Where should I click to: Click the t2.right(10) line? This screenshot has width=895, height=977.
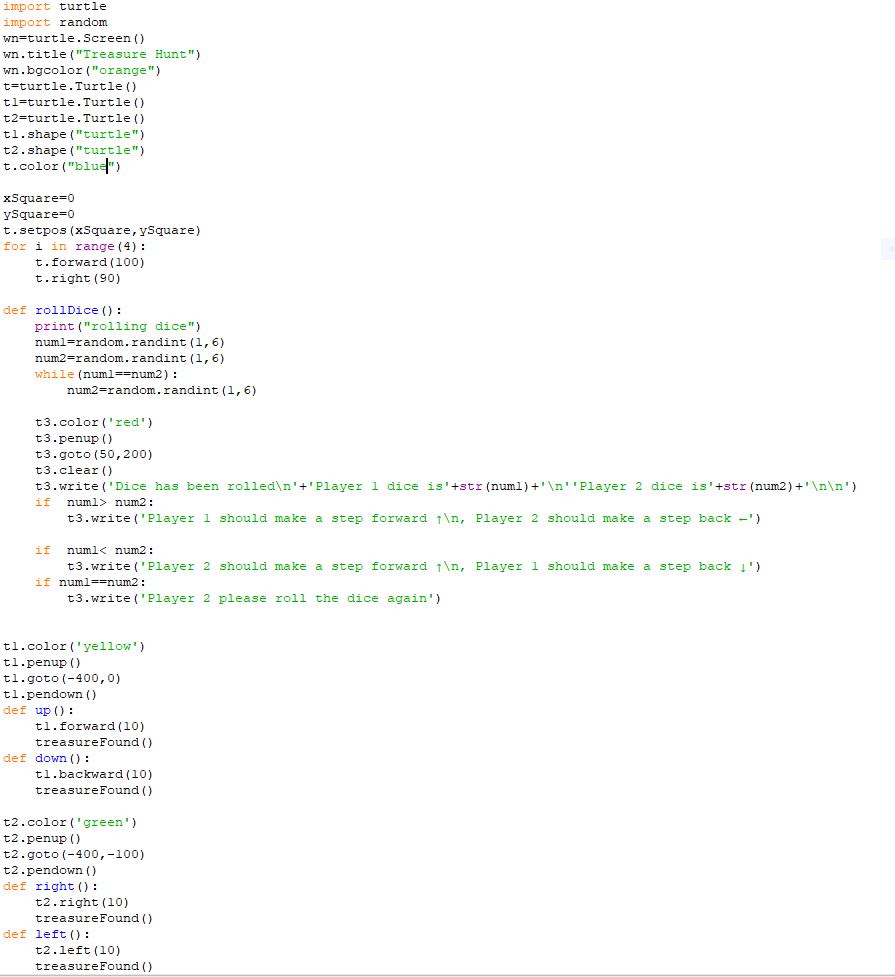82,903
